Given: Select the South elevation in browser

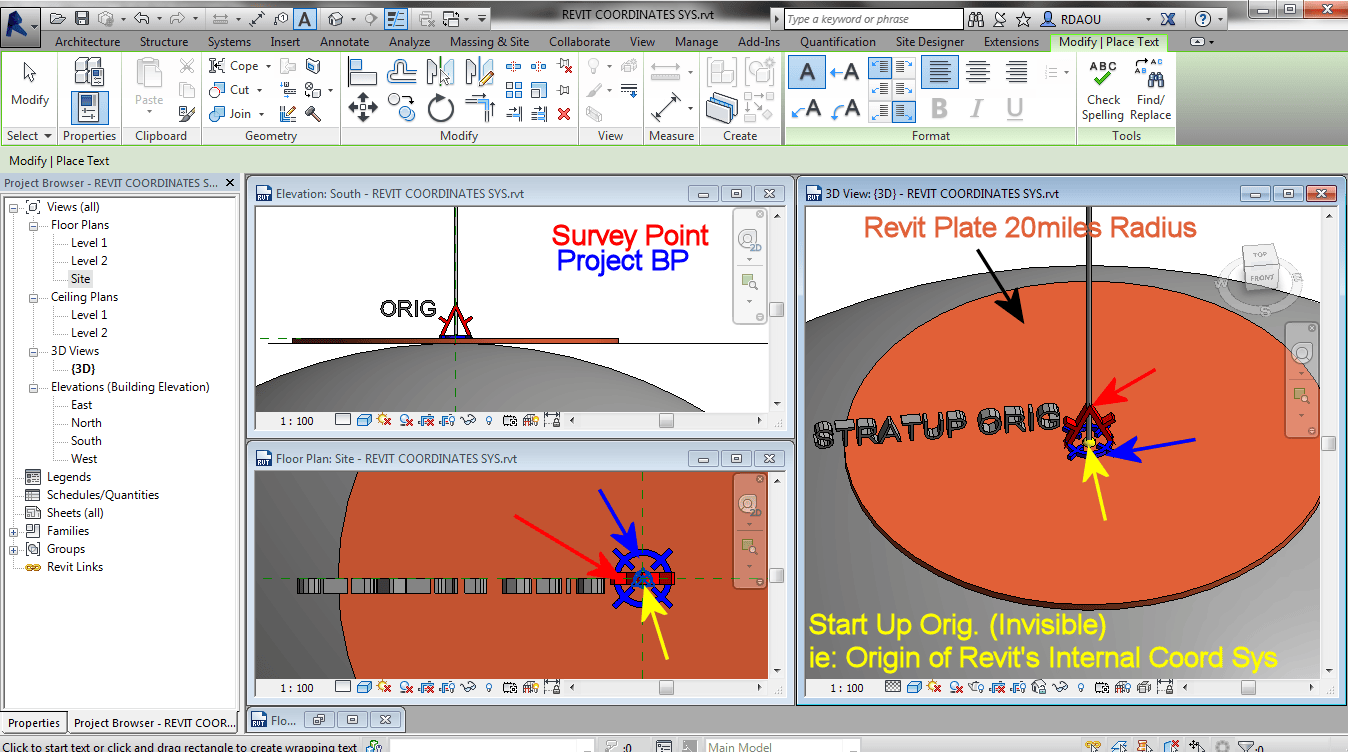Looking at the screenshot, I should [x=86, y=441].
